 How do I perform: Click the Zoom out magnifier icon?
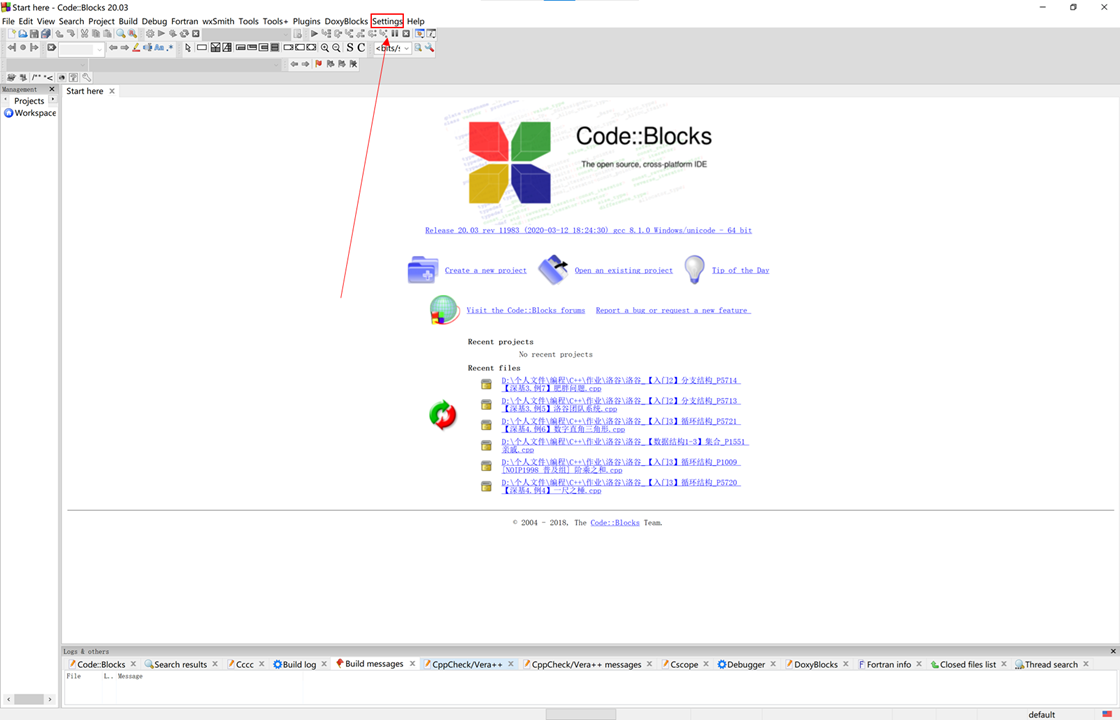[336, 48]
